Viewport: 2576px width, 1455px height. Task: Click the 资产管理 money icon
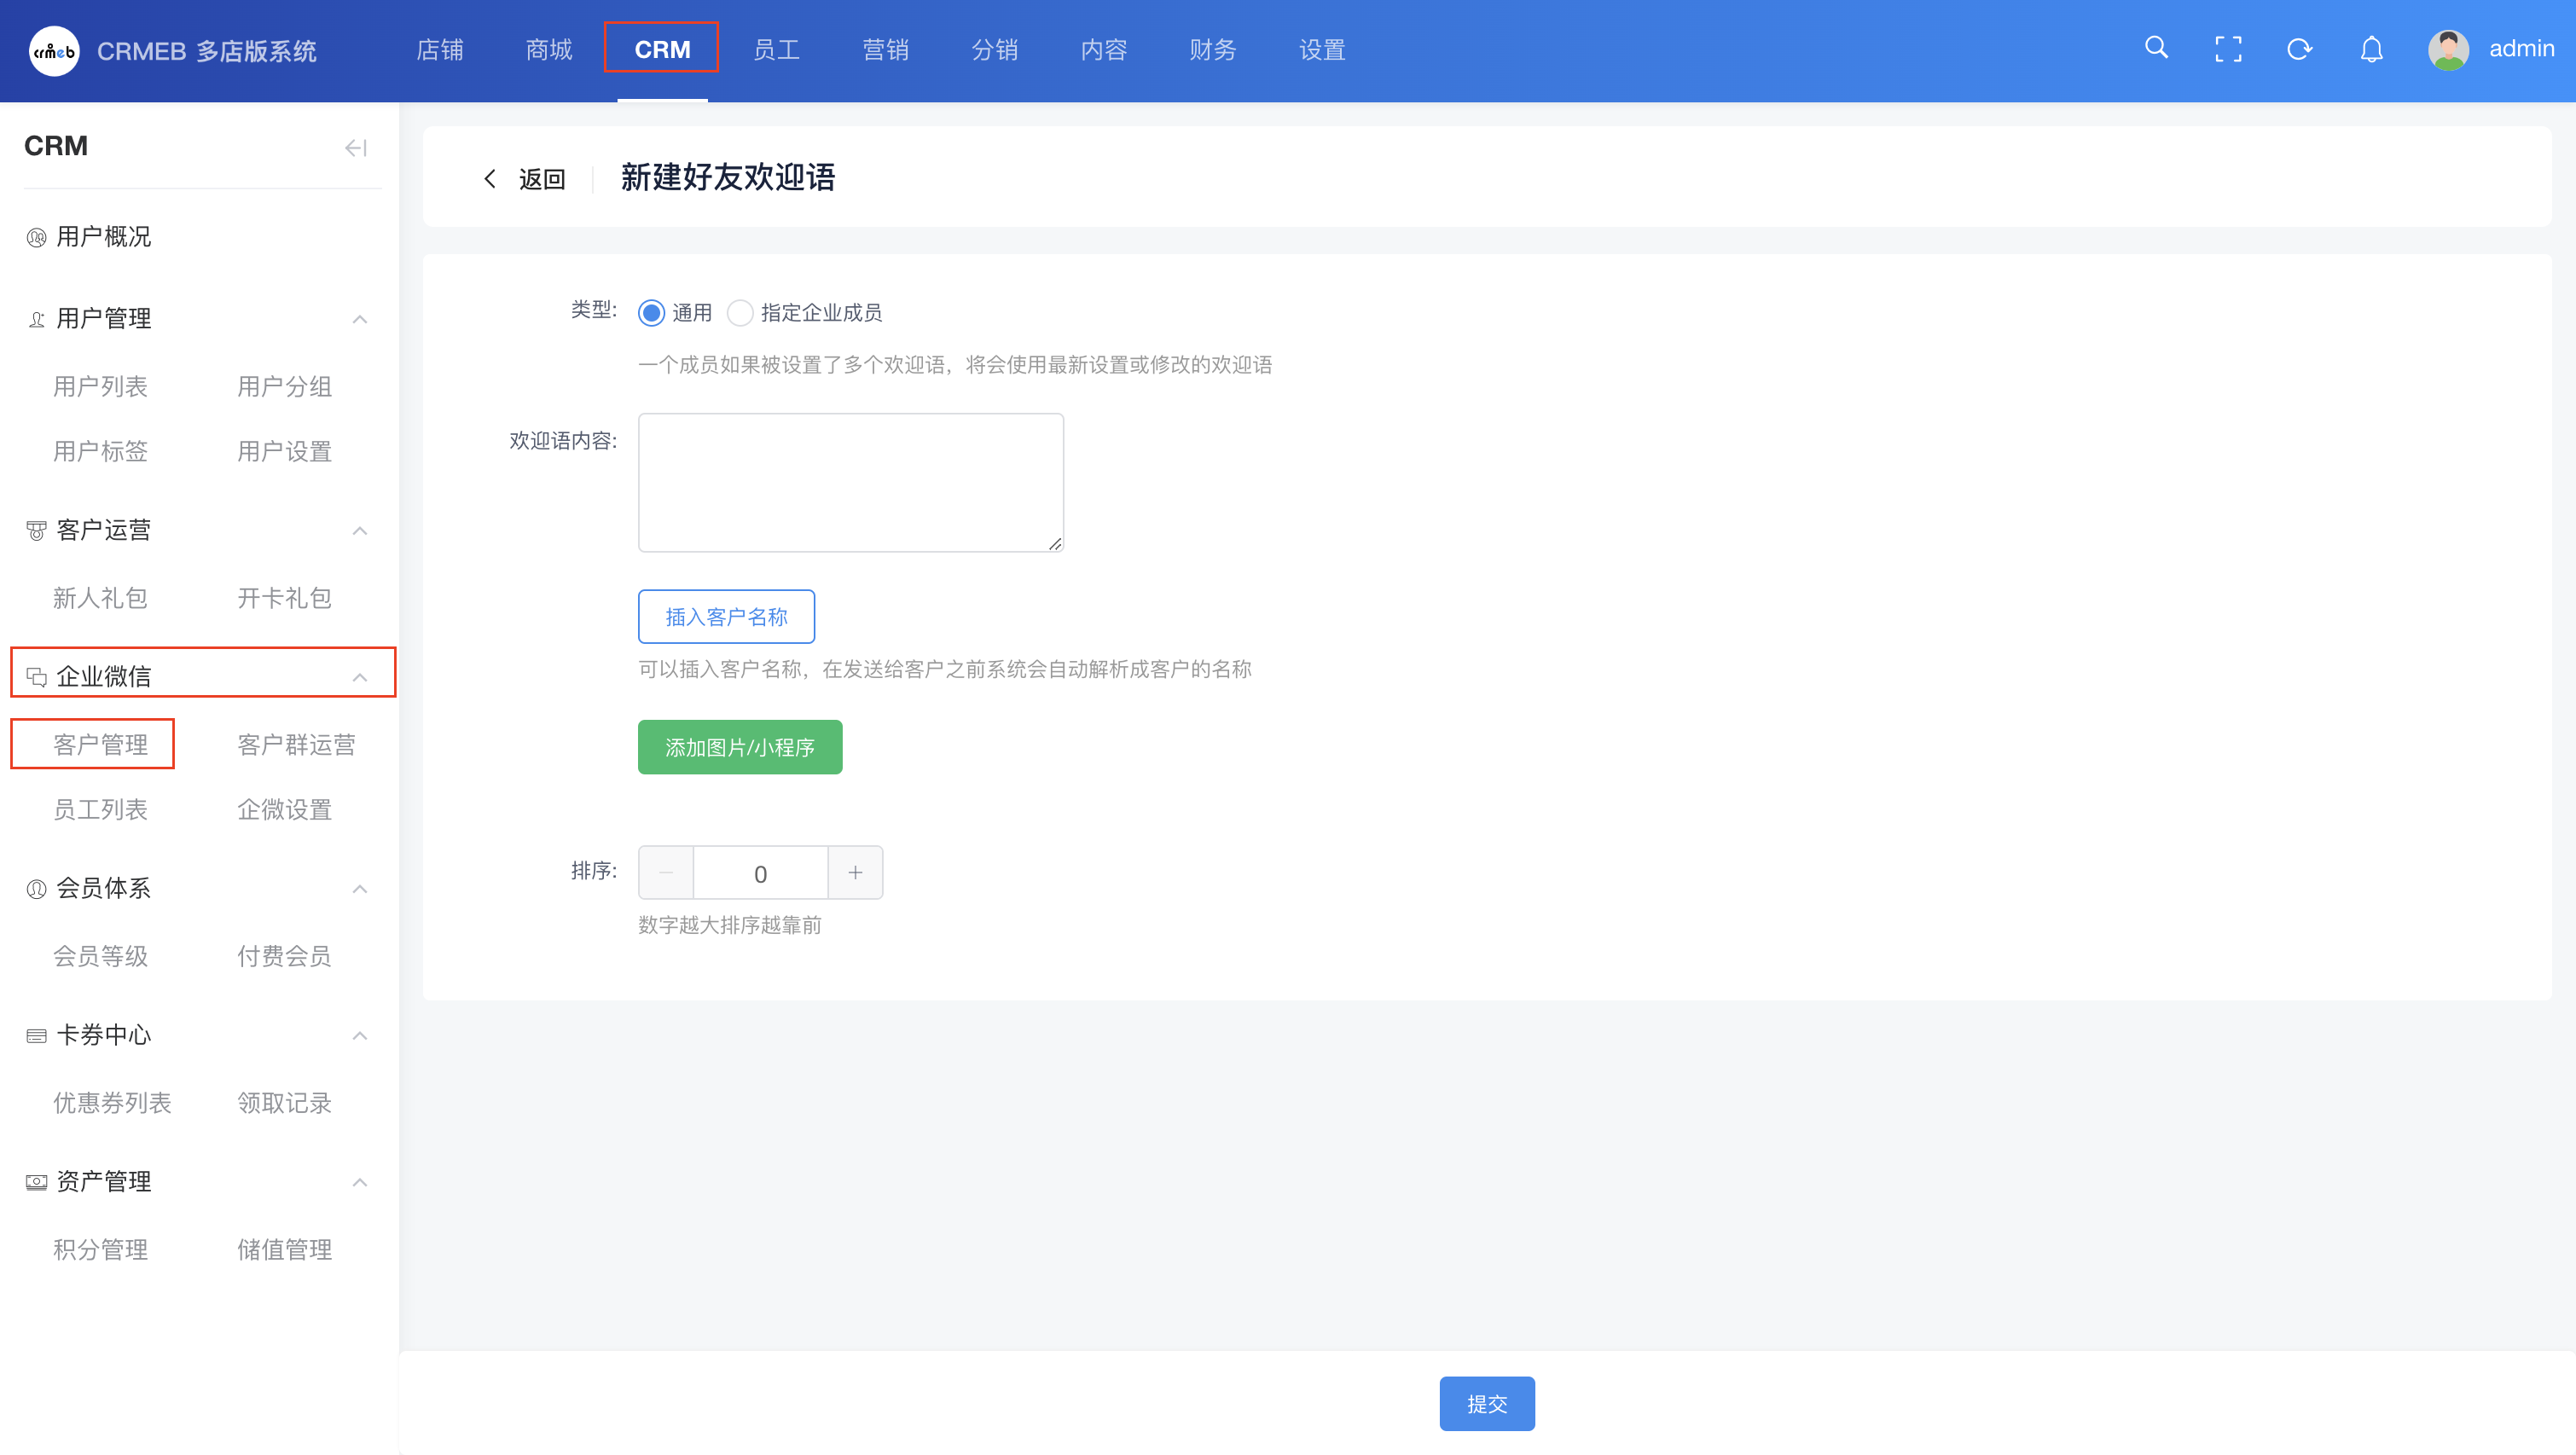(x=36, y=1182)
